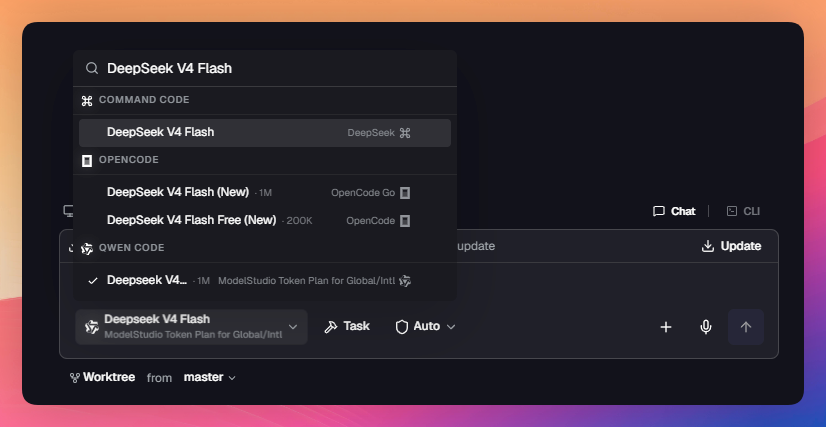Screen dimensions: 826x427
Task: Click the 200K context size label
Action: click(x=299, y=221)
